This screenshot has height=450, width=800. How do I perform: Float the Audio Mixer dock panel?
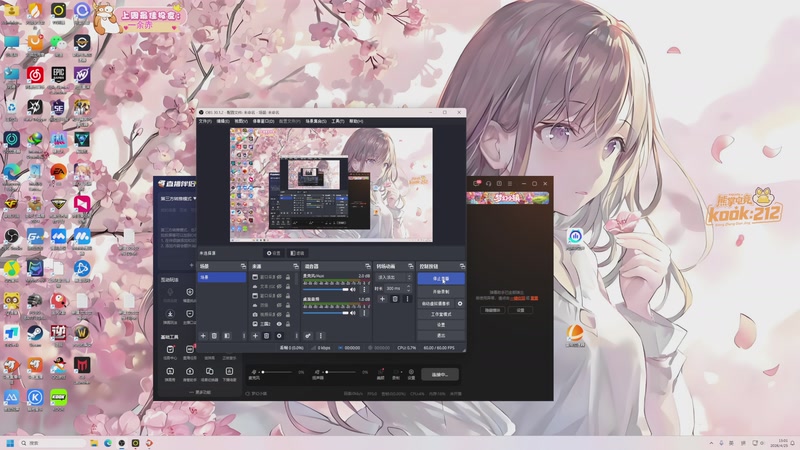click(x=367, y=266)
